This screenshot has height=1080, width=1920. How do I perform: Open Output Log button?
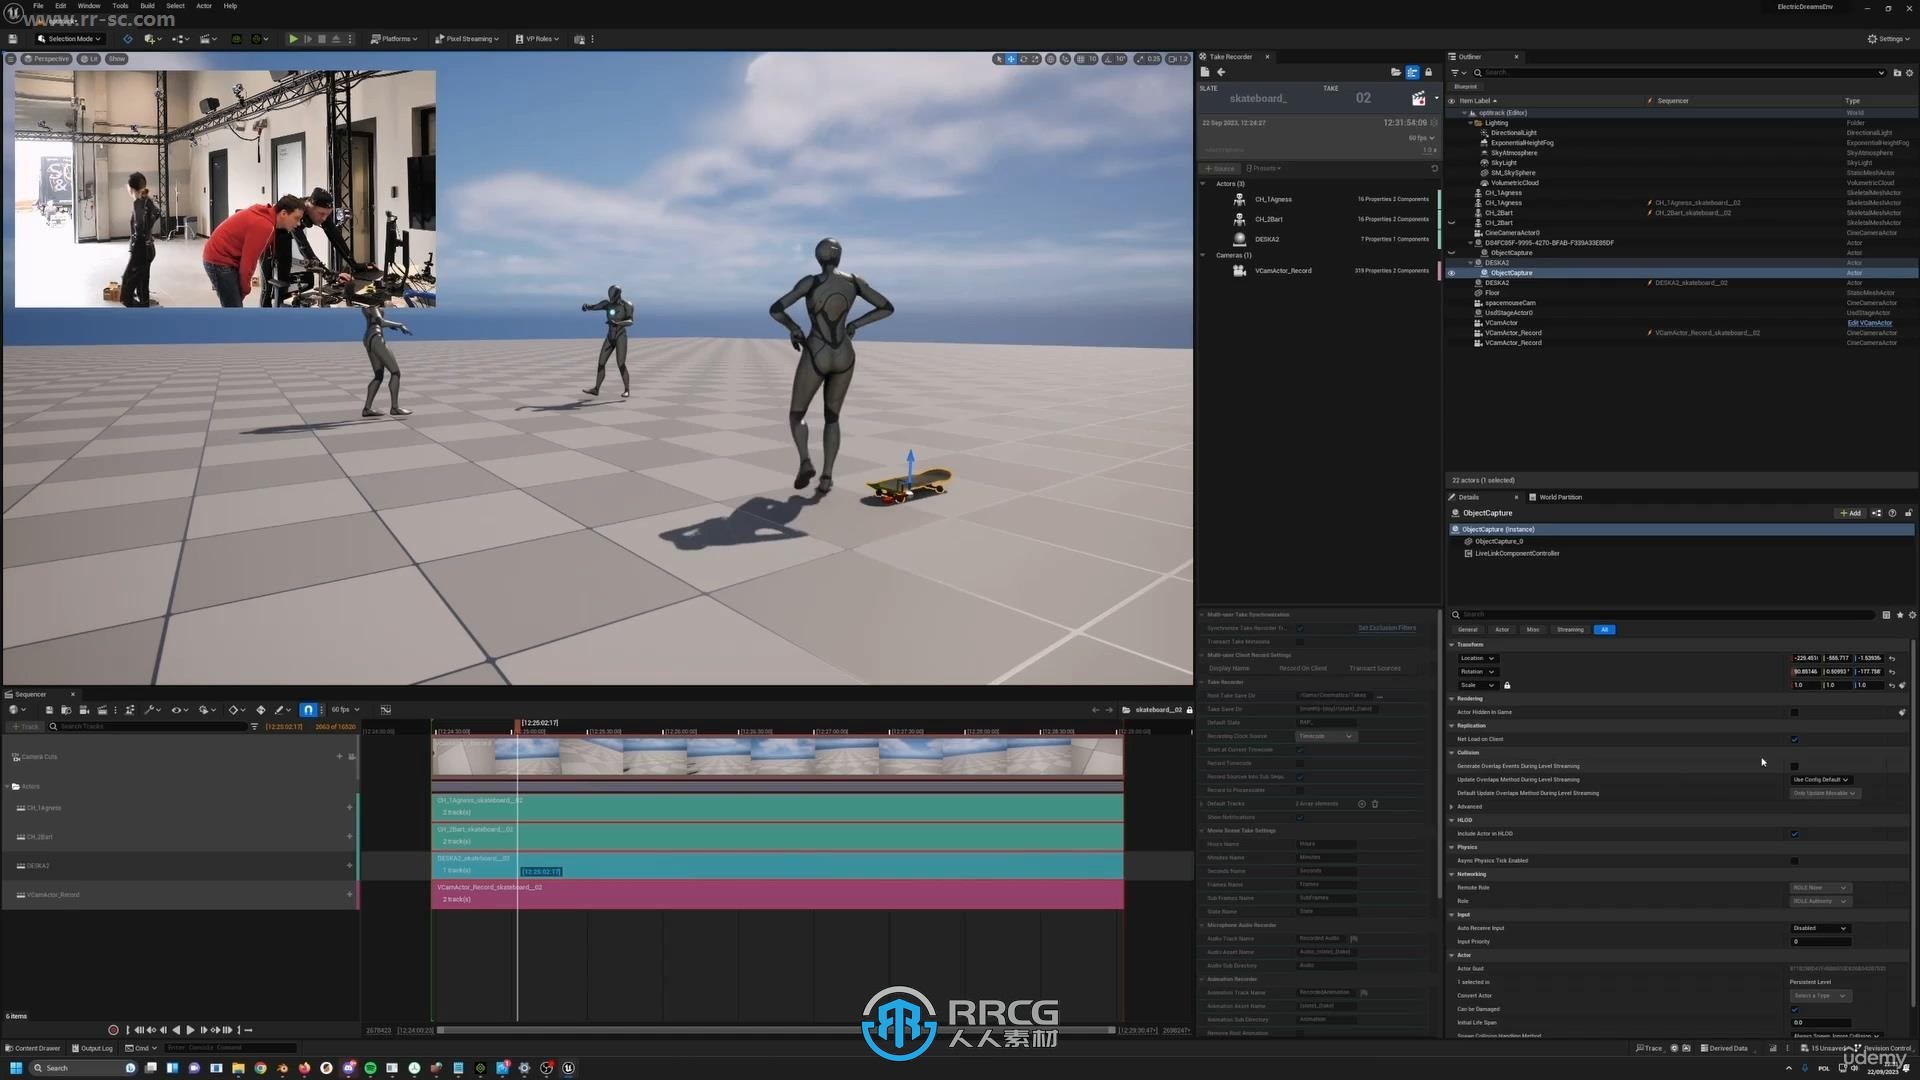tap(92, 1048)
